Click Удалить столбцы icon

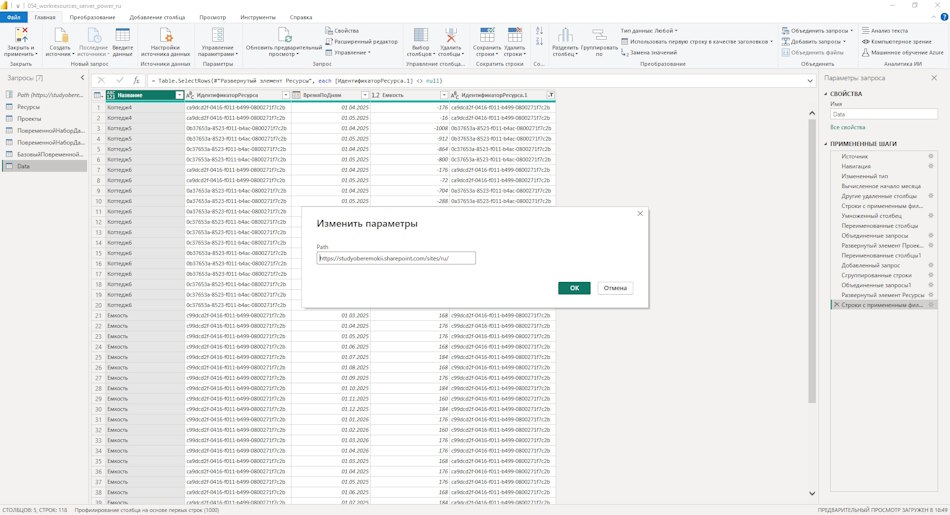point(451,35)
